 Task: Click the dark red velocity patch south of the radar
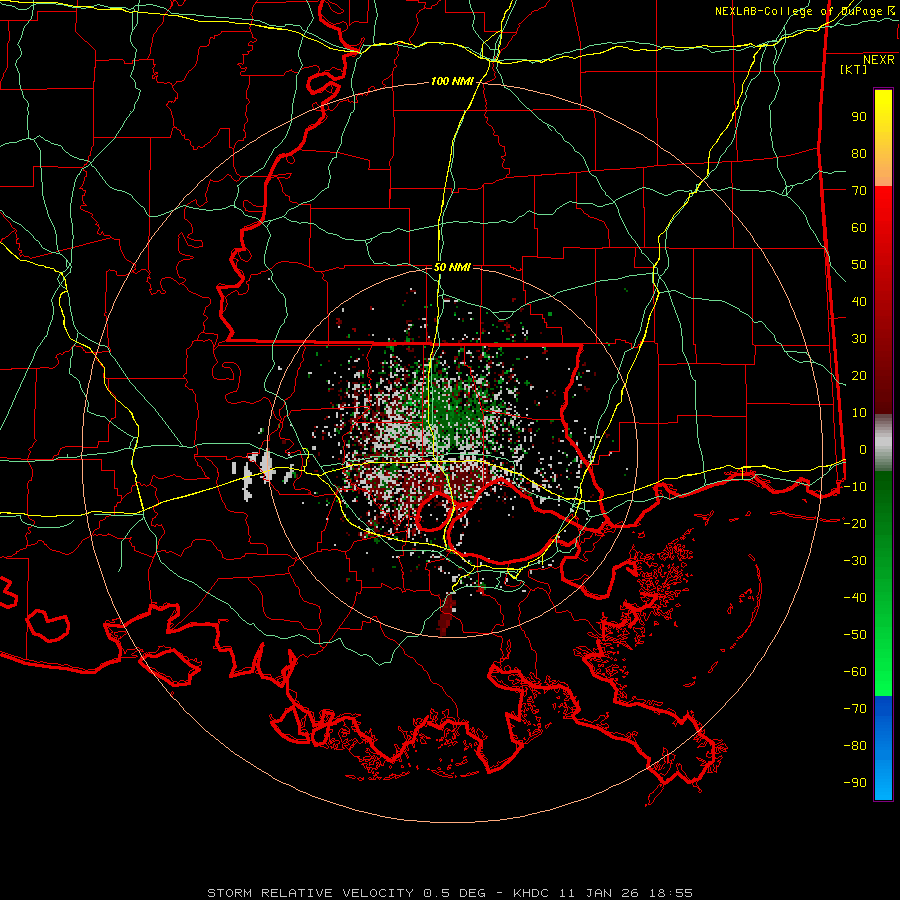(447, 615)
